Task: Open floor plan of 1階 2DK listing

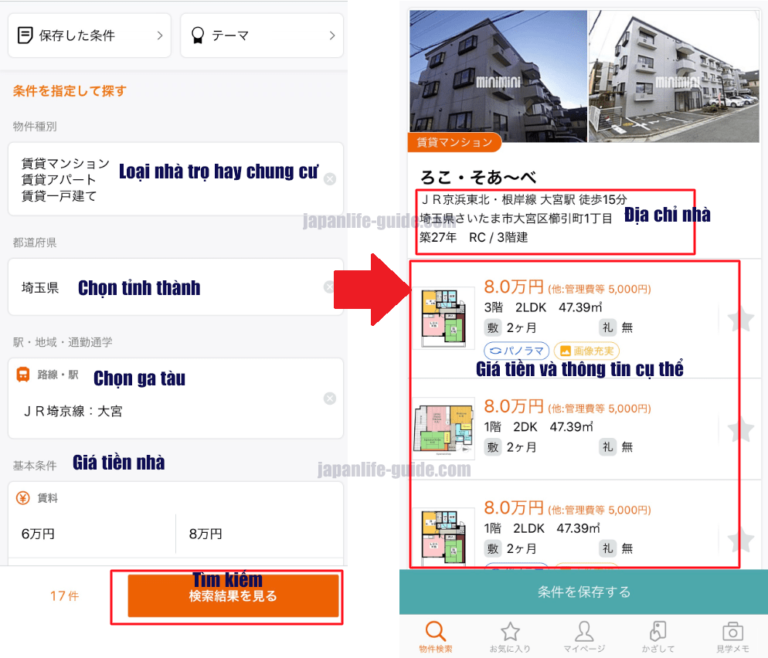Action: 444,429
